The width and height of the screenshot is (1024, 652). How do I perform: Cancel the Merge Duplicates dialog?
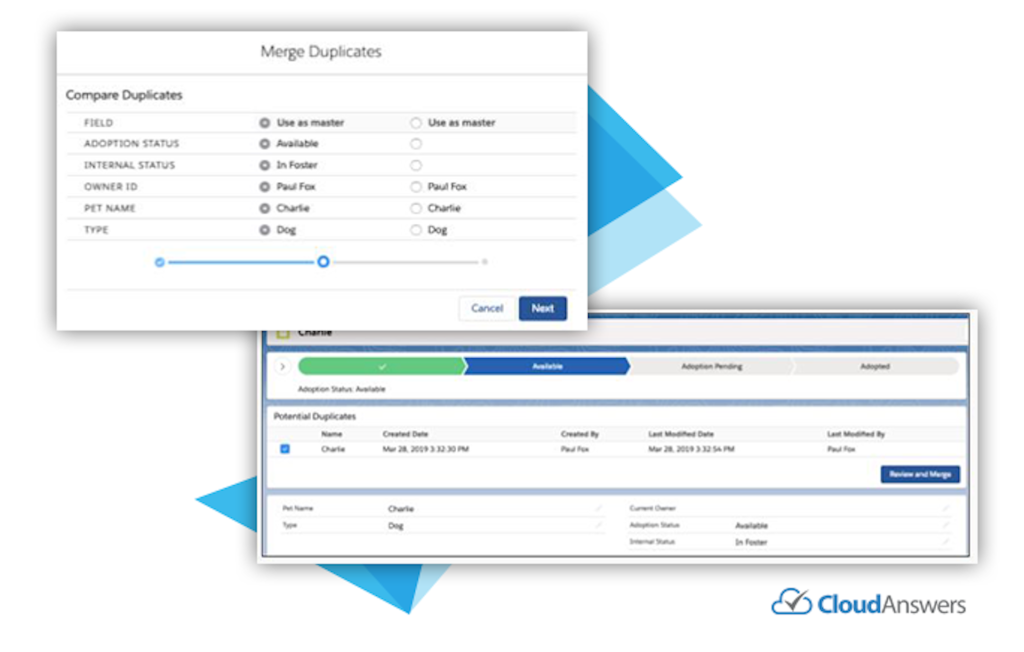pyautogui.click(x=487, y=308)
